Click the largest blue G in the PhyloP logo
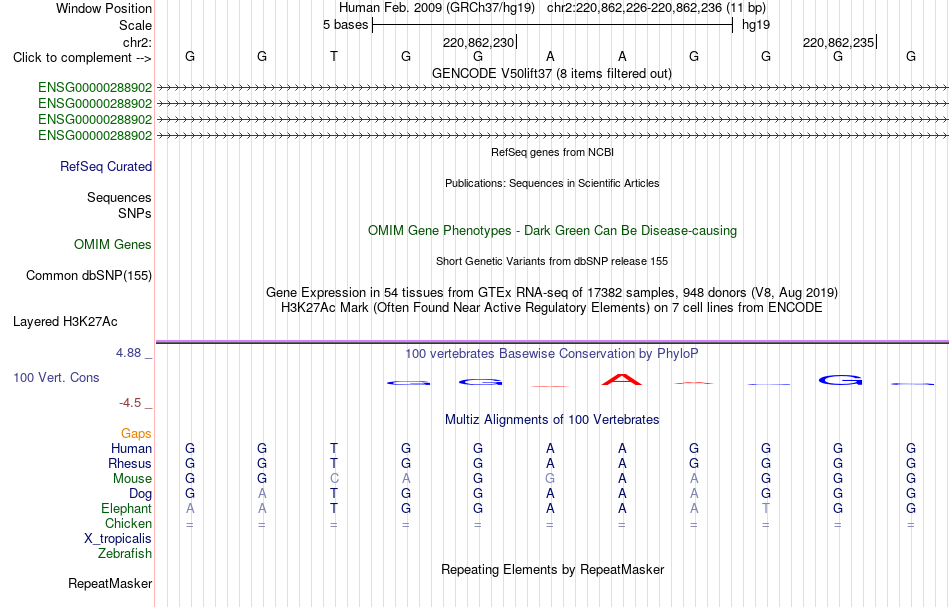Screen dimensions: 950x607 click(840, 380)
